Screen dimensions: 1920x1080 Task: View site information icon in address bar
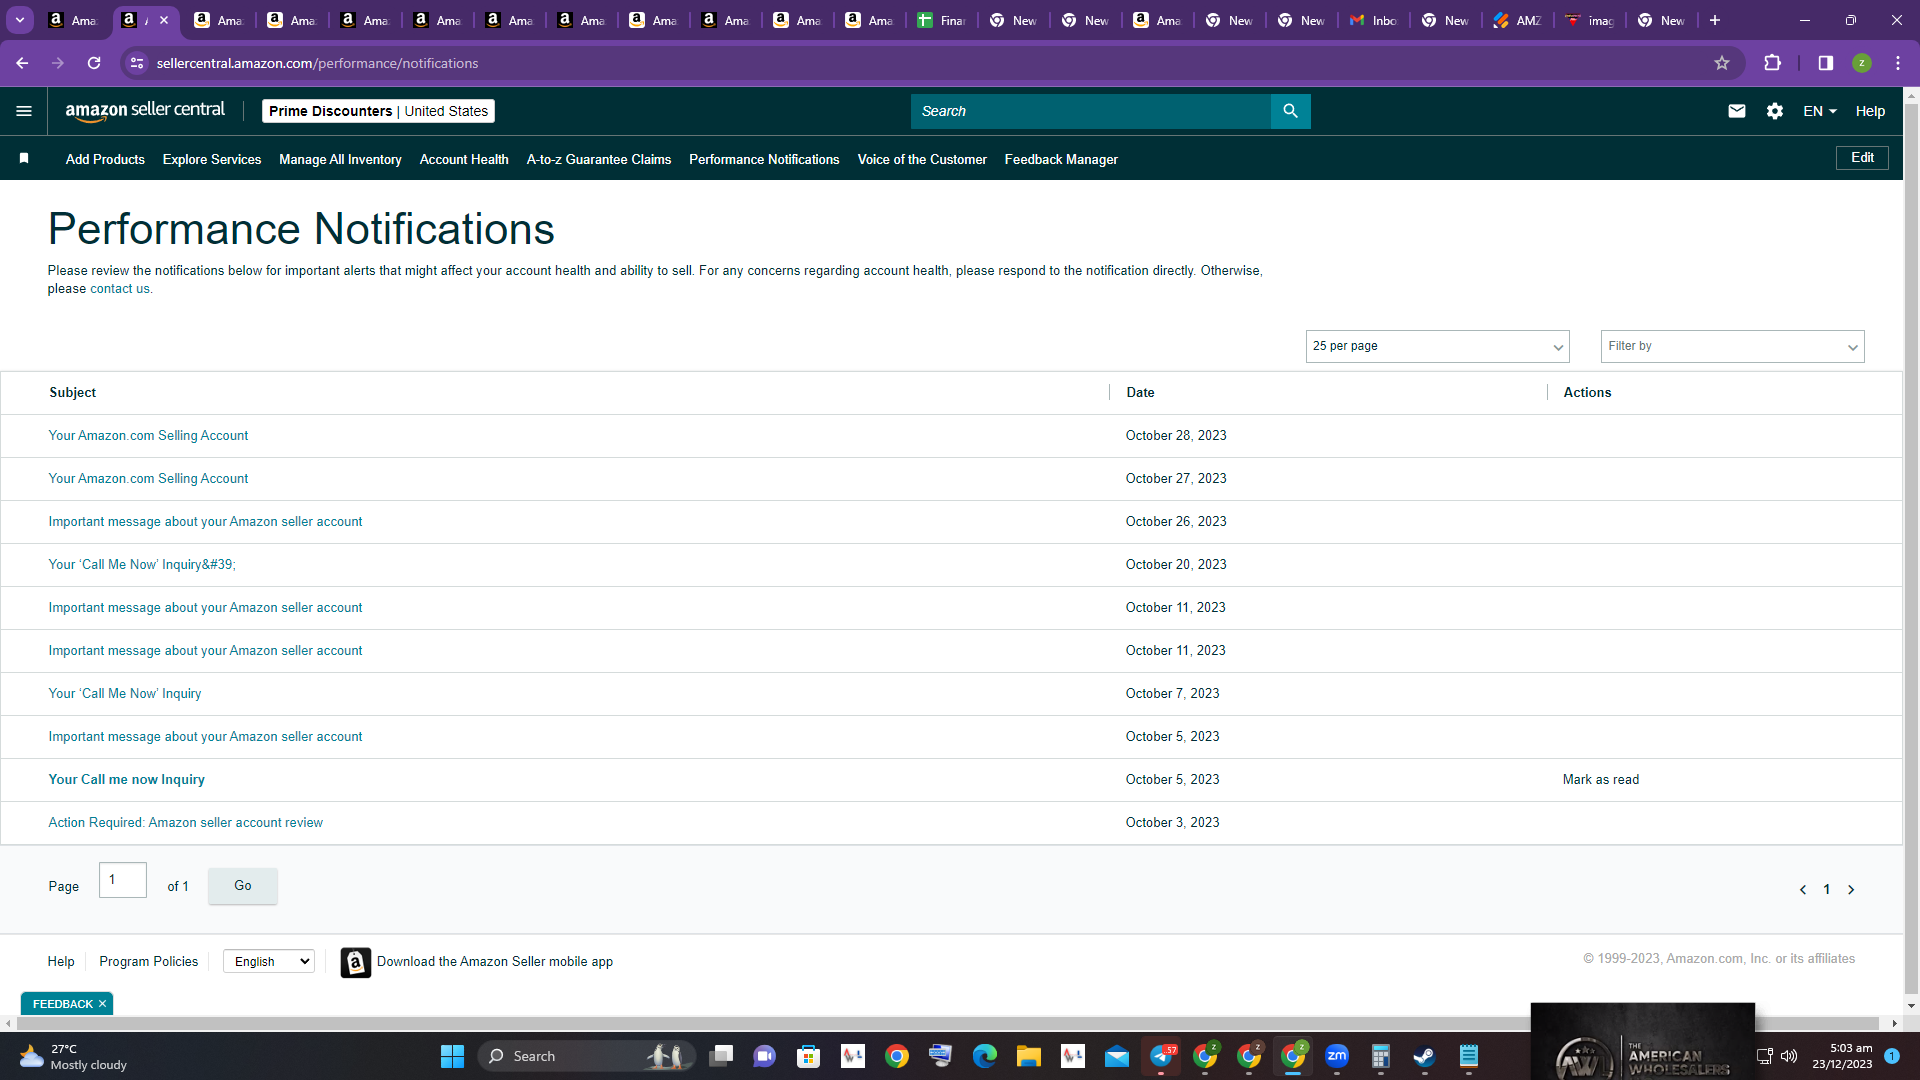(x=137, y=63)
